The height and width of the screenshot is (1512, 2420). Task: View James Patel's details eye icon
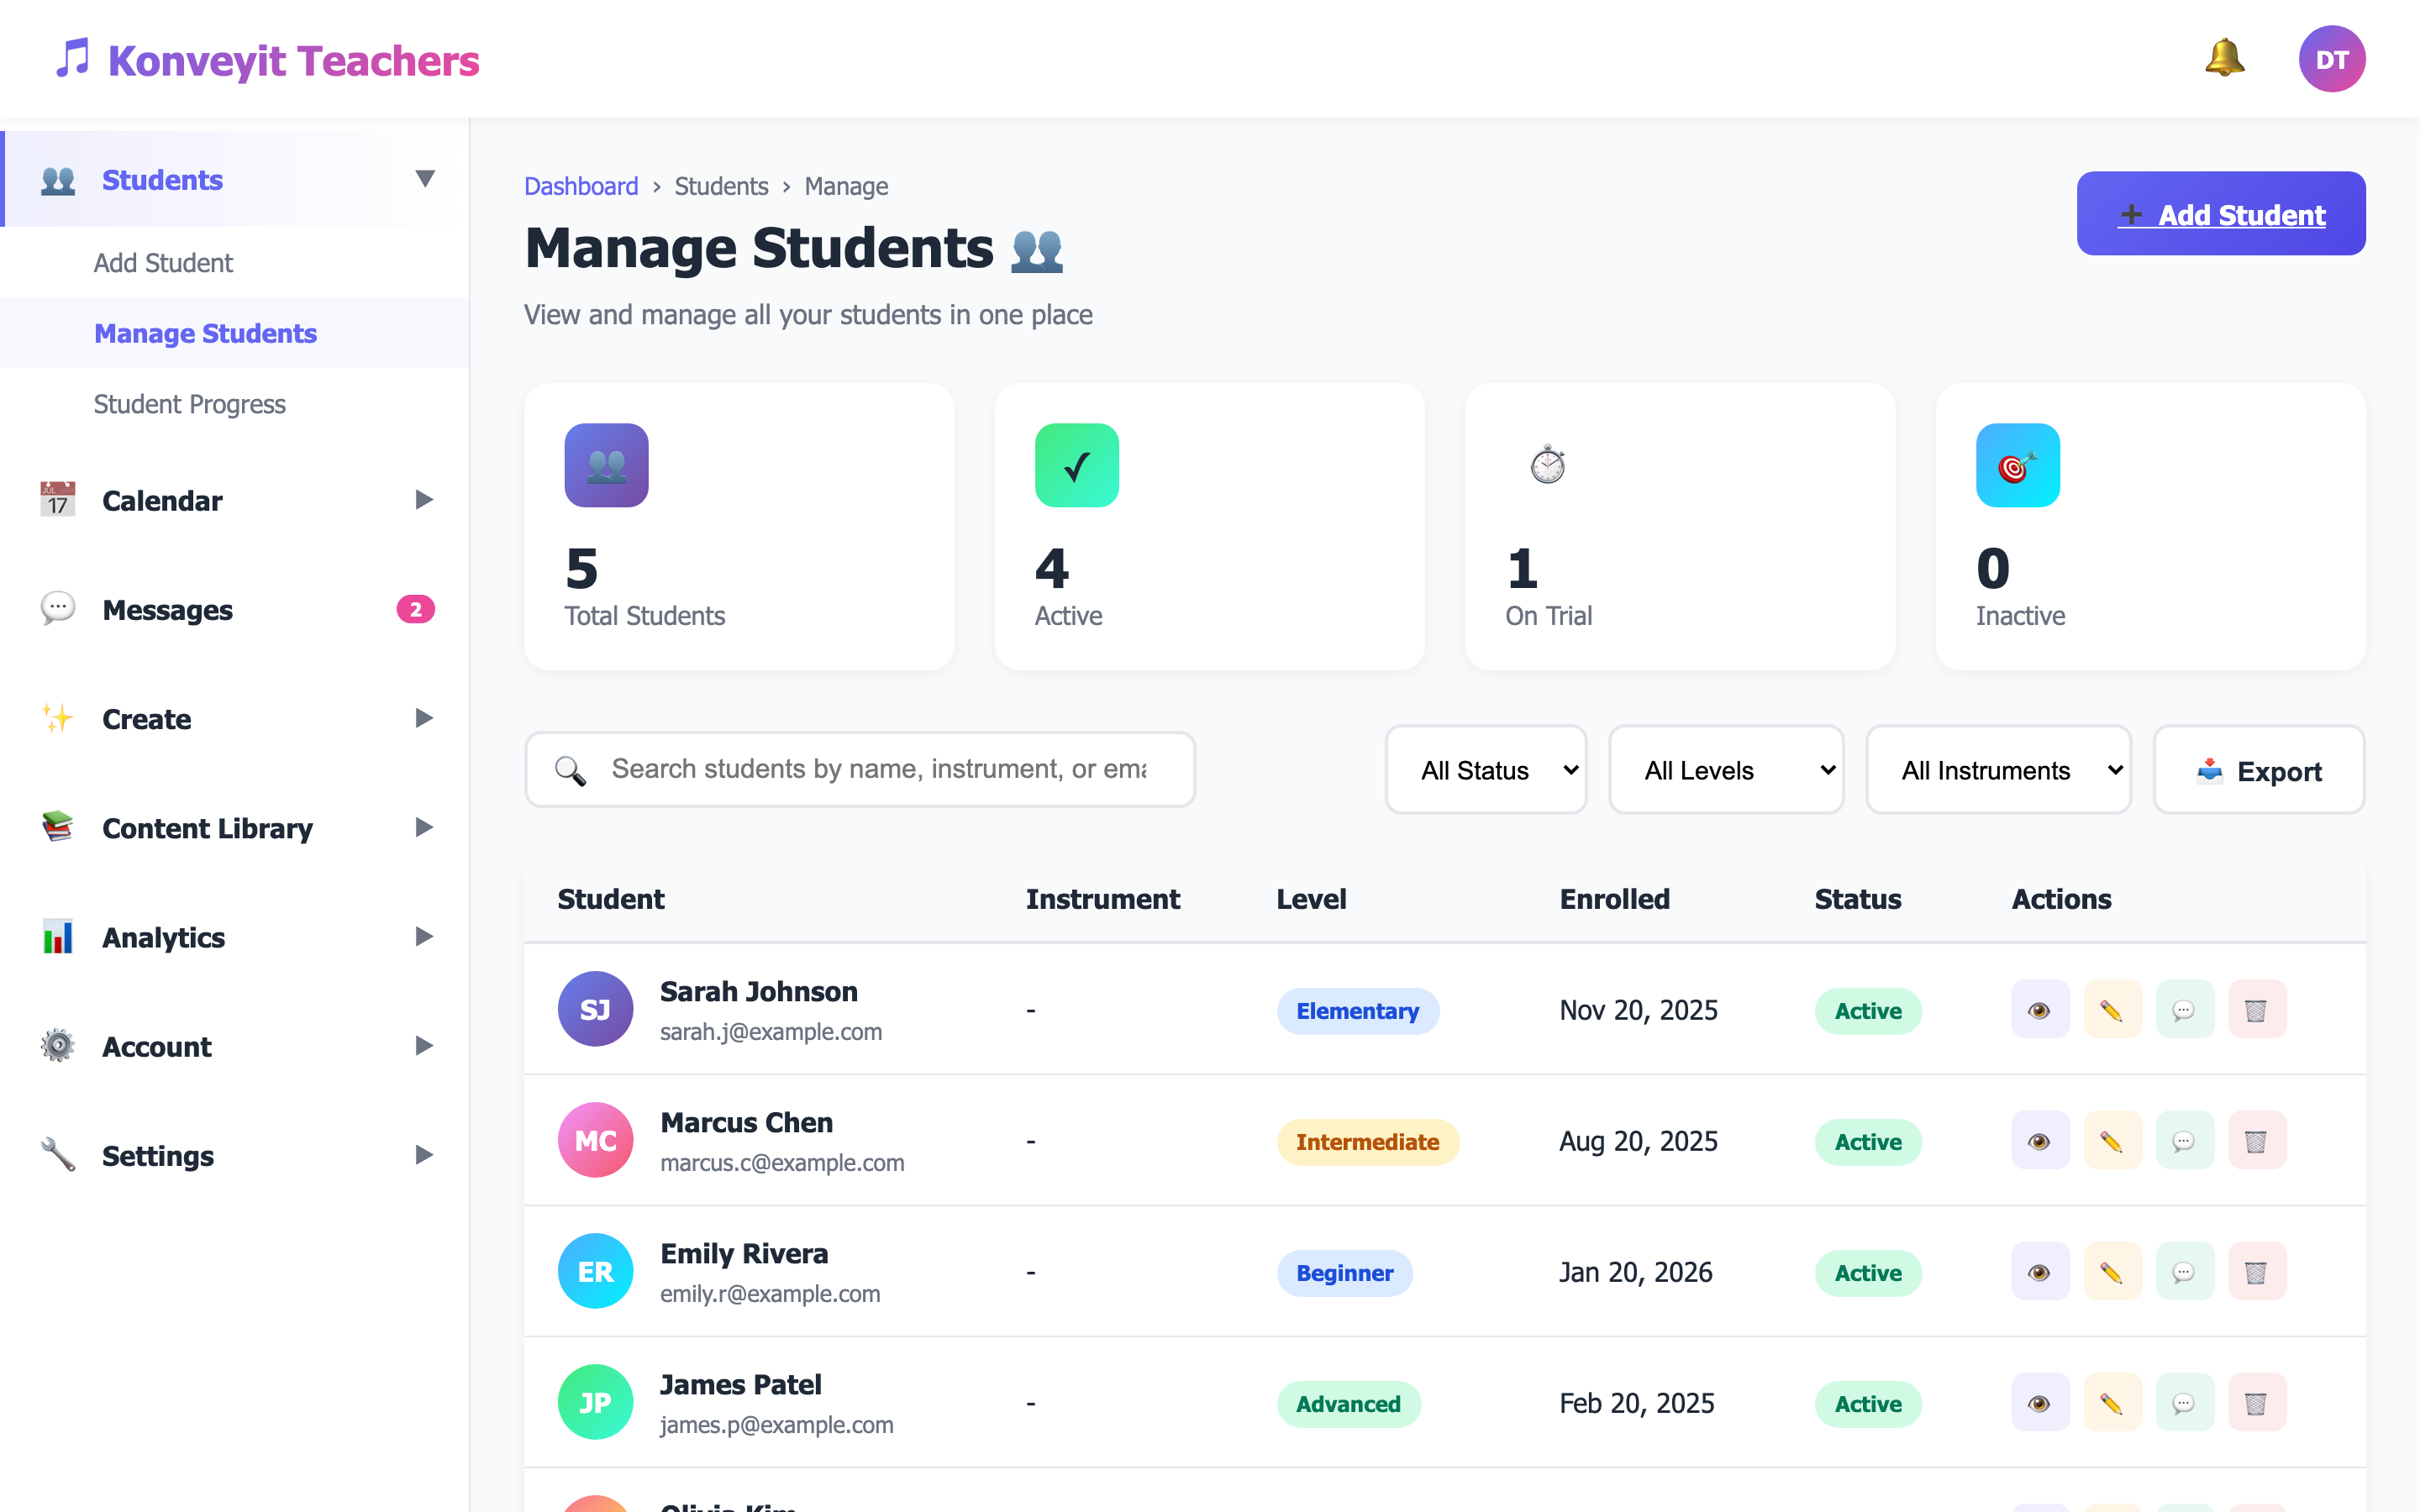[2040, 1403]
